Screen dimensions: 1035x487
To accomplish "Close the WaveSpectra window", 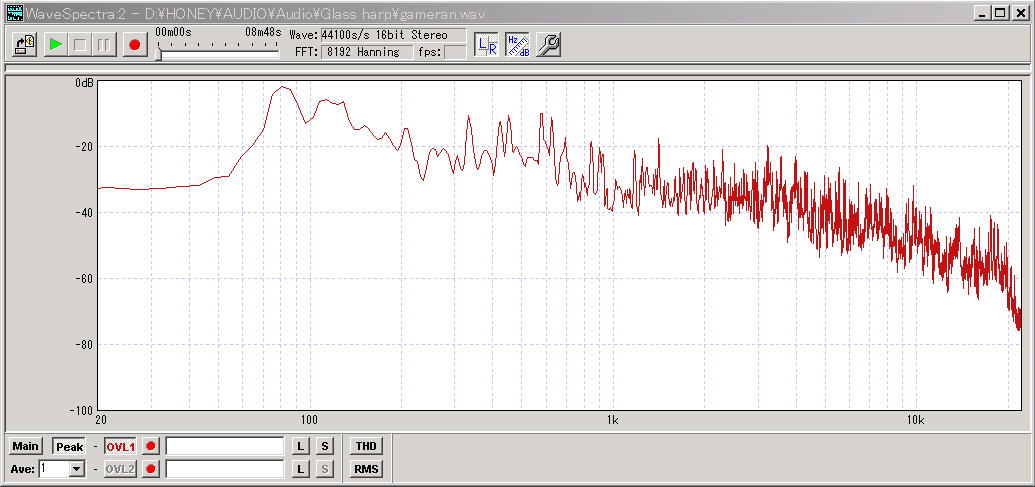I will point(1020,13).
